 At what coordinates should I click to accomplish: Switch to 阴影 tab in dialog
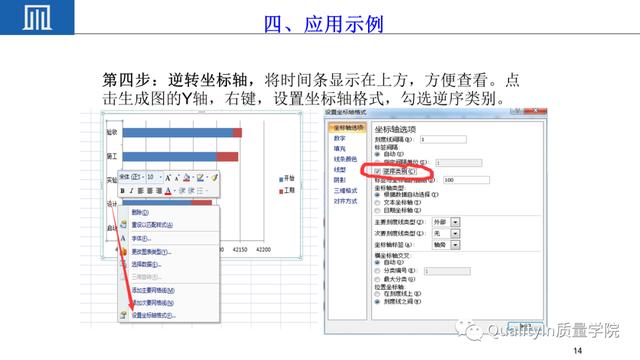click(x=339, y=180)
